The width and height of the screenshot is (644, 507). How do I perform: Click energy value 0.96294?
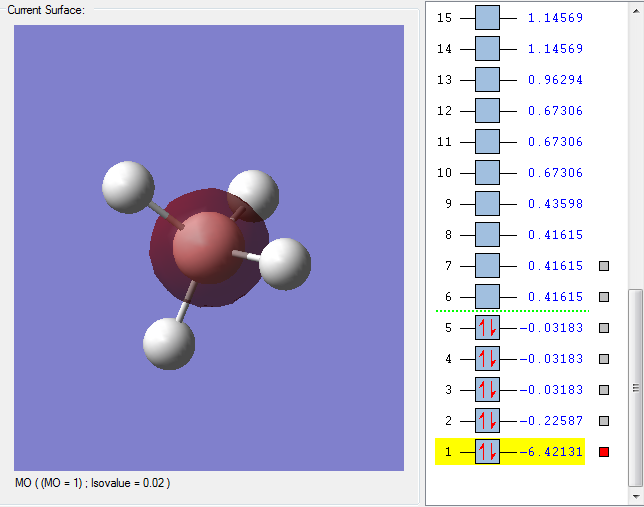click(x=555, y=80)
